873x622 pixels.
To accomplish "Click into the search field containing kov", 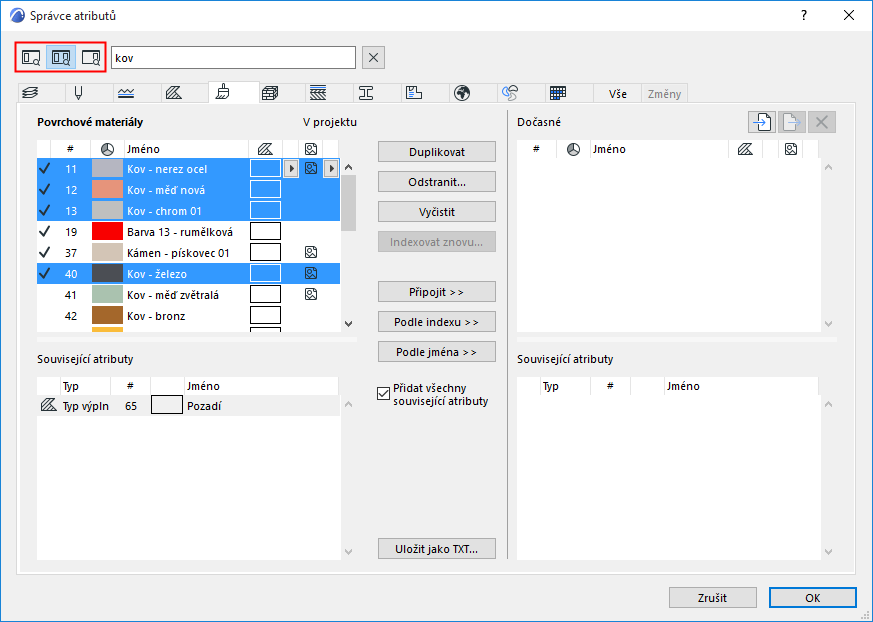I will point(233,58).
